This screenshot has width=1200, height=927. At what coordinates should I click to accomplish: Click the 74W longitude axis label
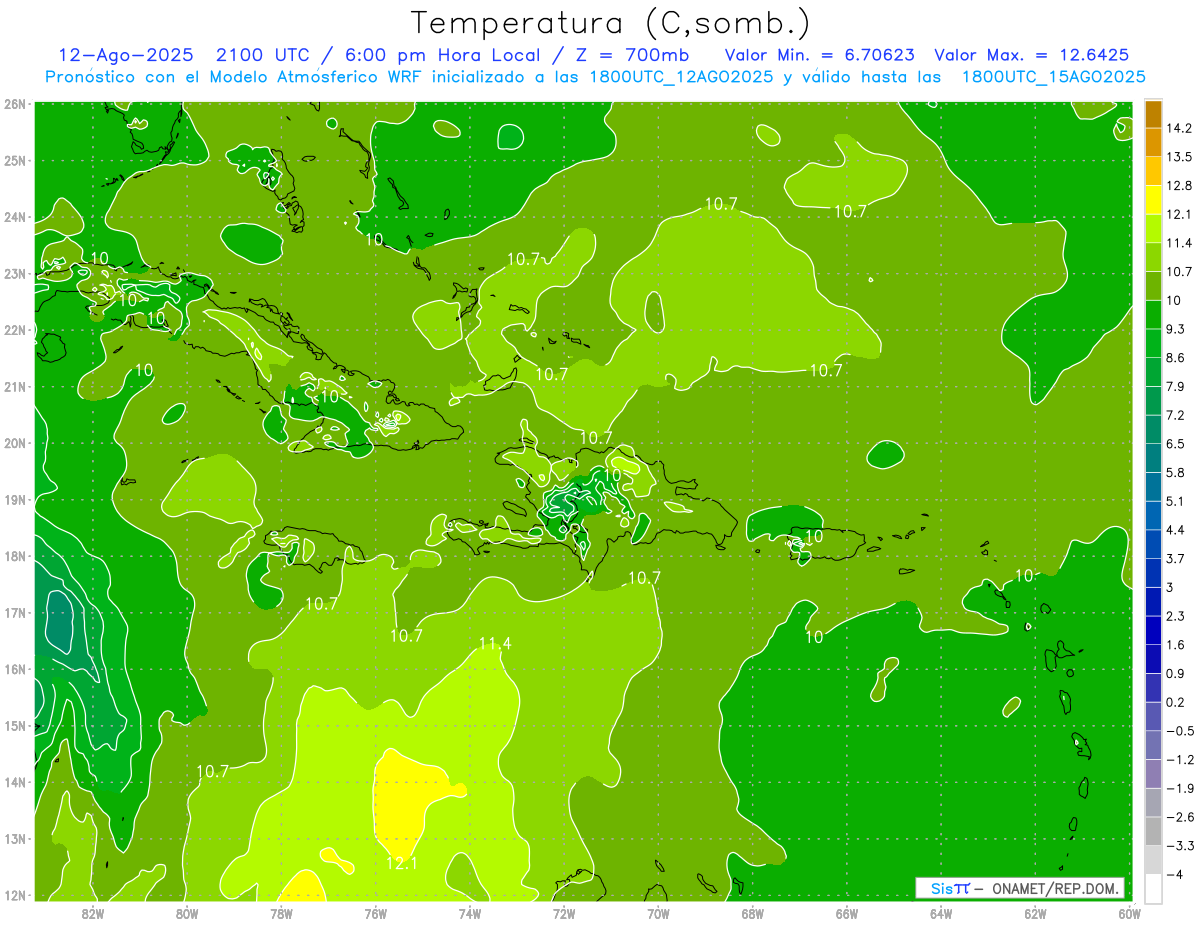[470, 913]
